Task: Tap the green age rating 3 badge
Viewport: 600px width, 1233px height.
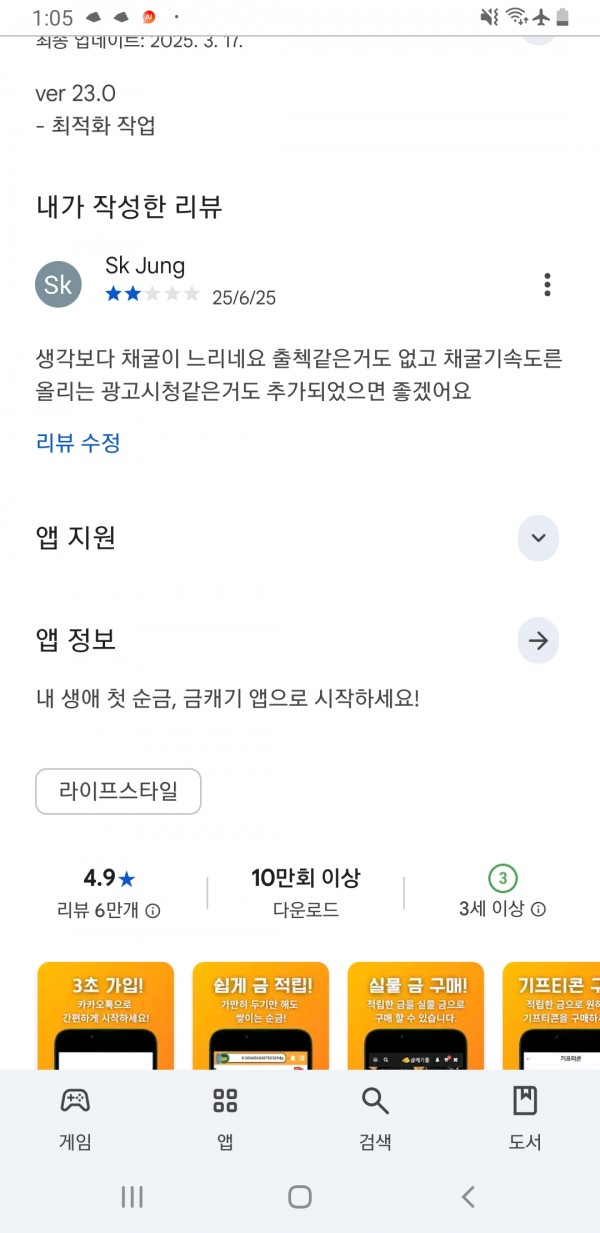Action: 502,878
